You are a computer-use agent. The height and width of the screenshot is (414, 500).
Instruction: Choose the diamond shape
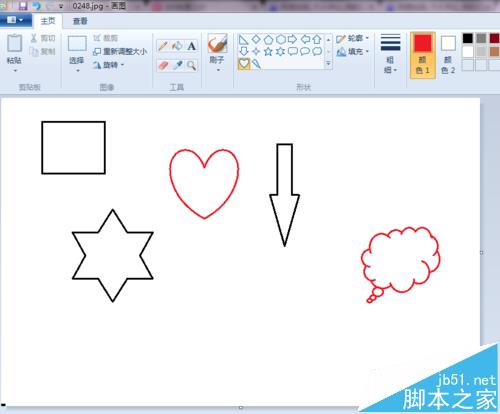point(256,39)
